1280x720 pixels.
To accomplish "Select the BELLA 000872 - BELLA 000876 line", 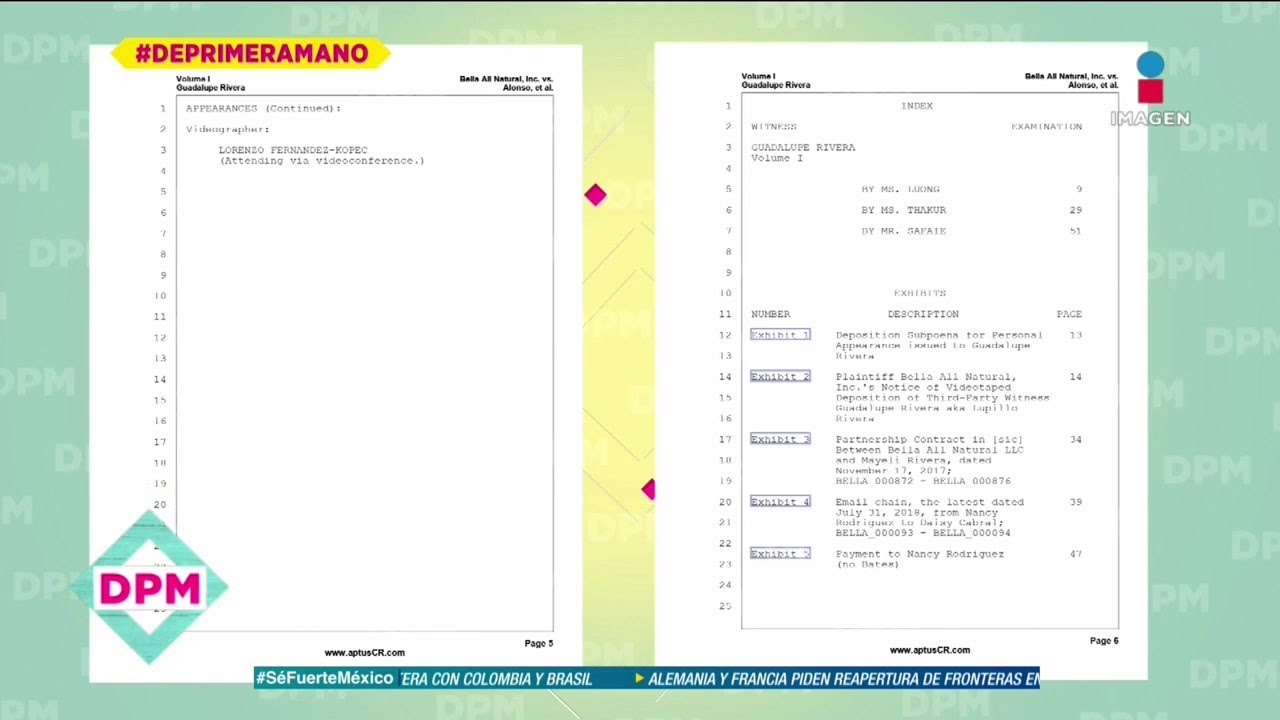I will (x=923, y=481).
